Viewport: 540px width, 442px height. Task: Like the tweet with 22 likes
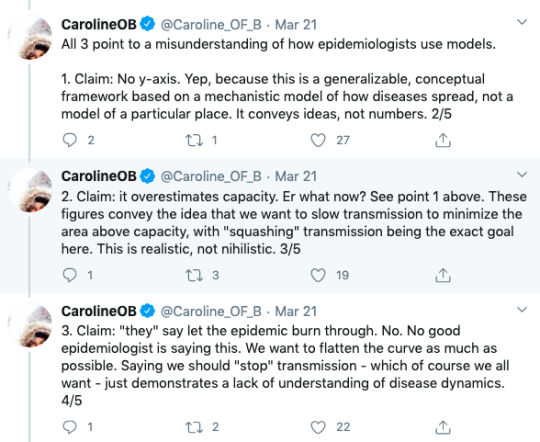click(x=318, y=427)
